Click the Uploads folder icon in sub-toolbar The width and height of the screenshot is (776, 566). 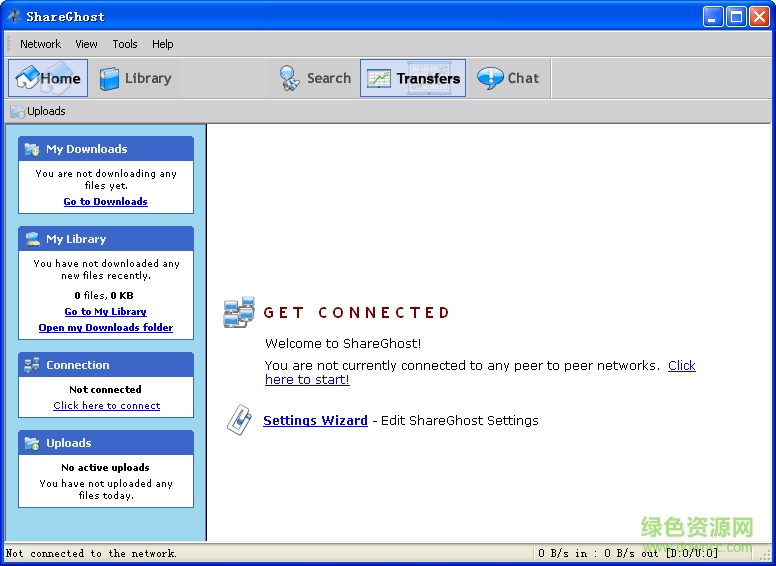pos(18,112)
